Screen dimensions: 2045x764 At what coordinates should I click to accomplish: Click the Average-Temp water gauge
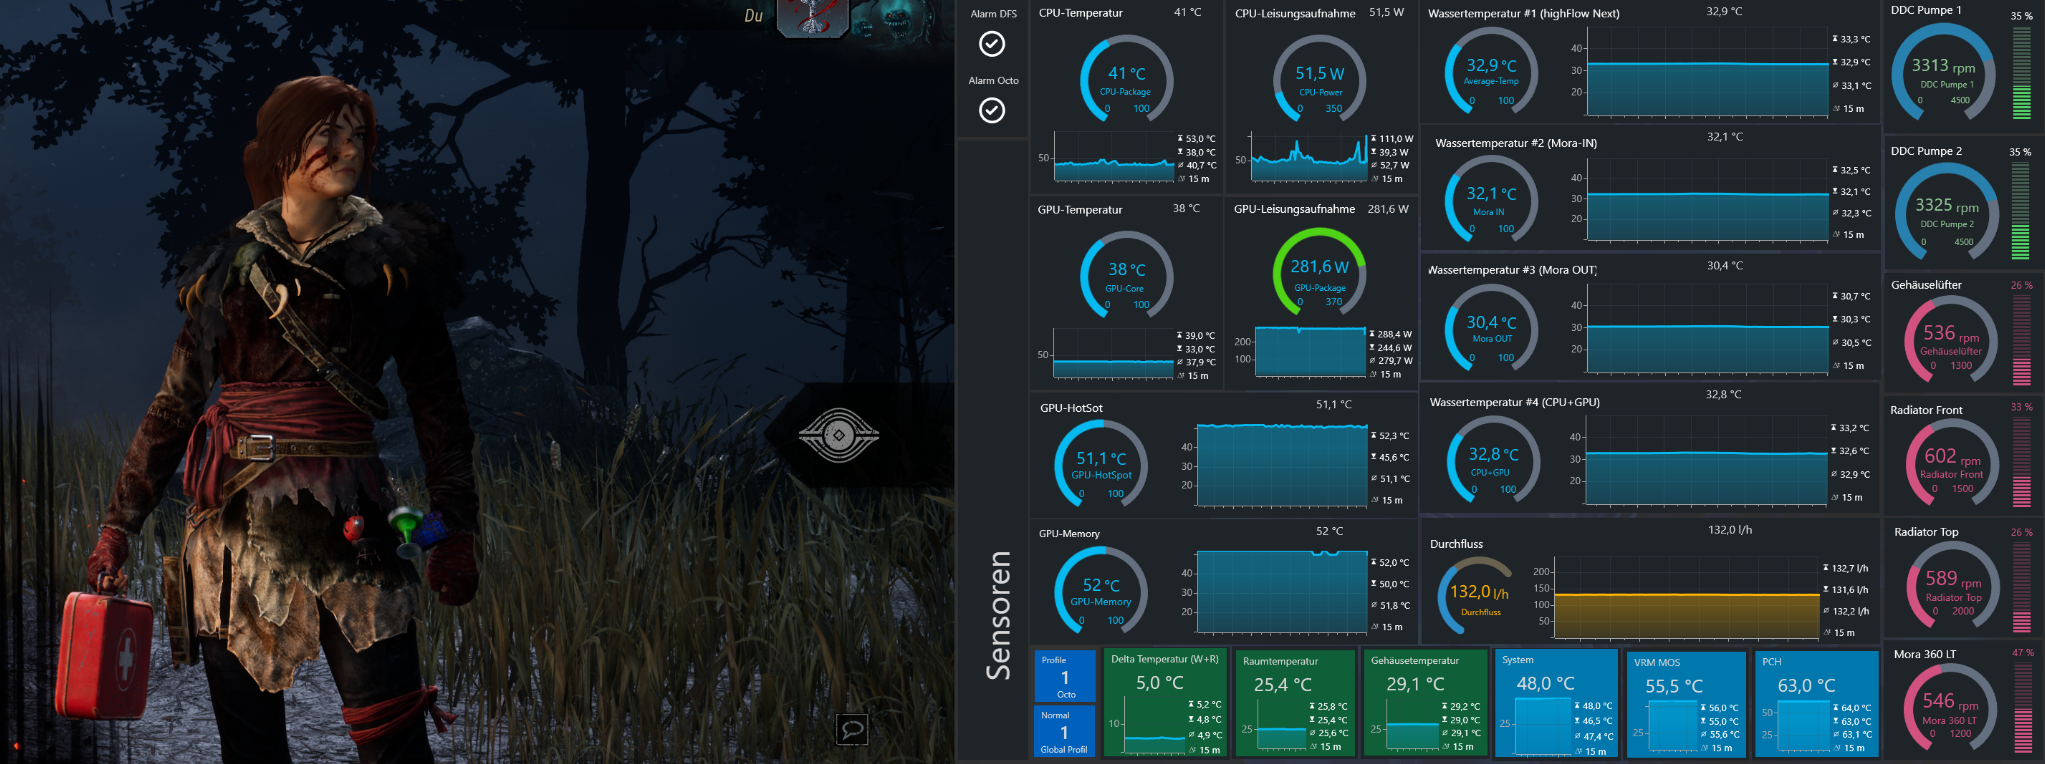click(x=1491, y=72)
